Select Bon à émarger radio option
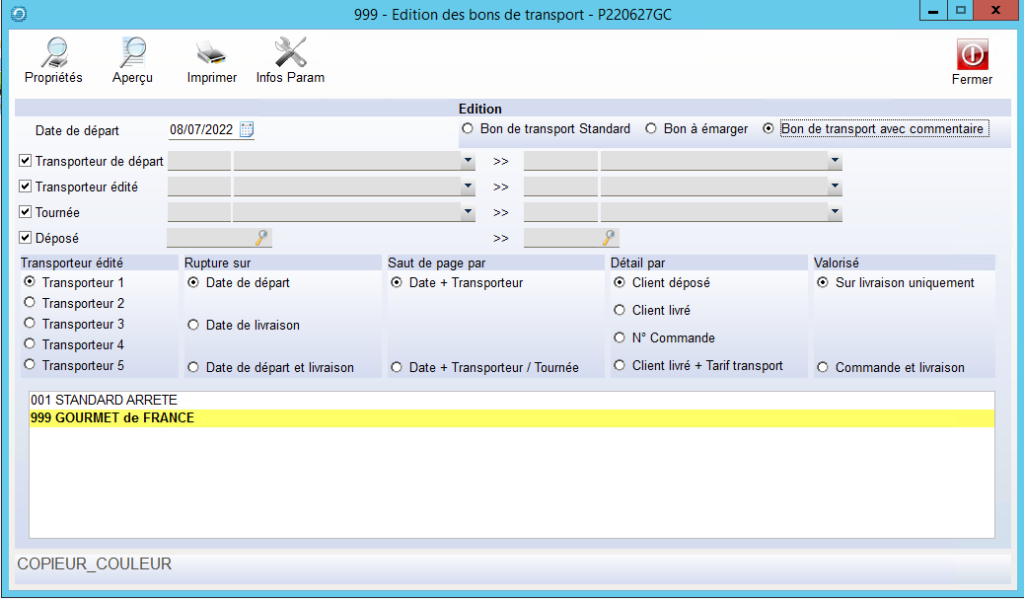The image size is (1024, 599). coord(650,129)
